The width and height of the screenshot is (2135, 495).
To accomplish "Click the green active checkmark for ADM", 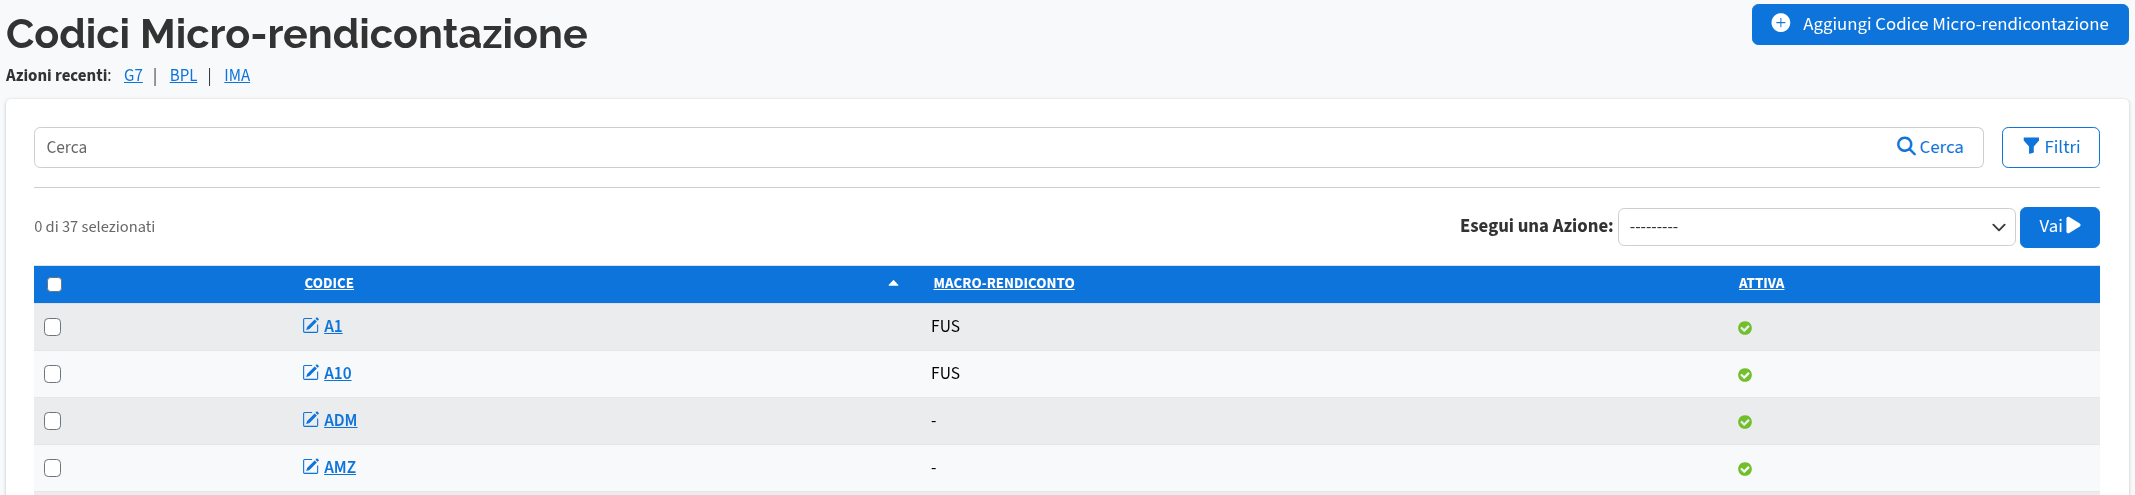I will pos(1745,422).
